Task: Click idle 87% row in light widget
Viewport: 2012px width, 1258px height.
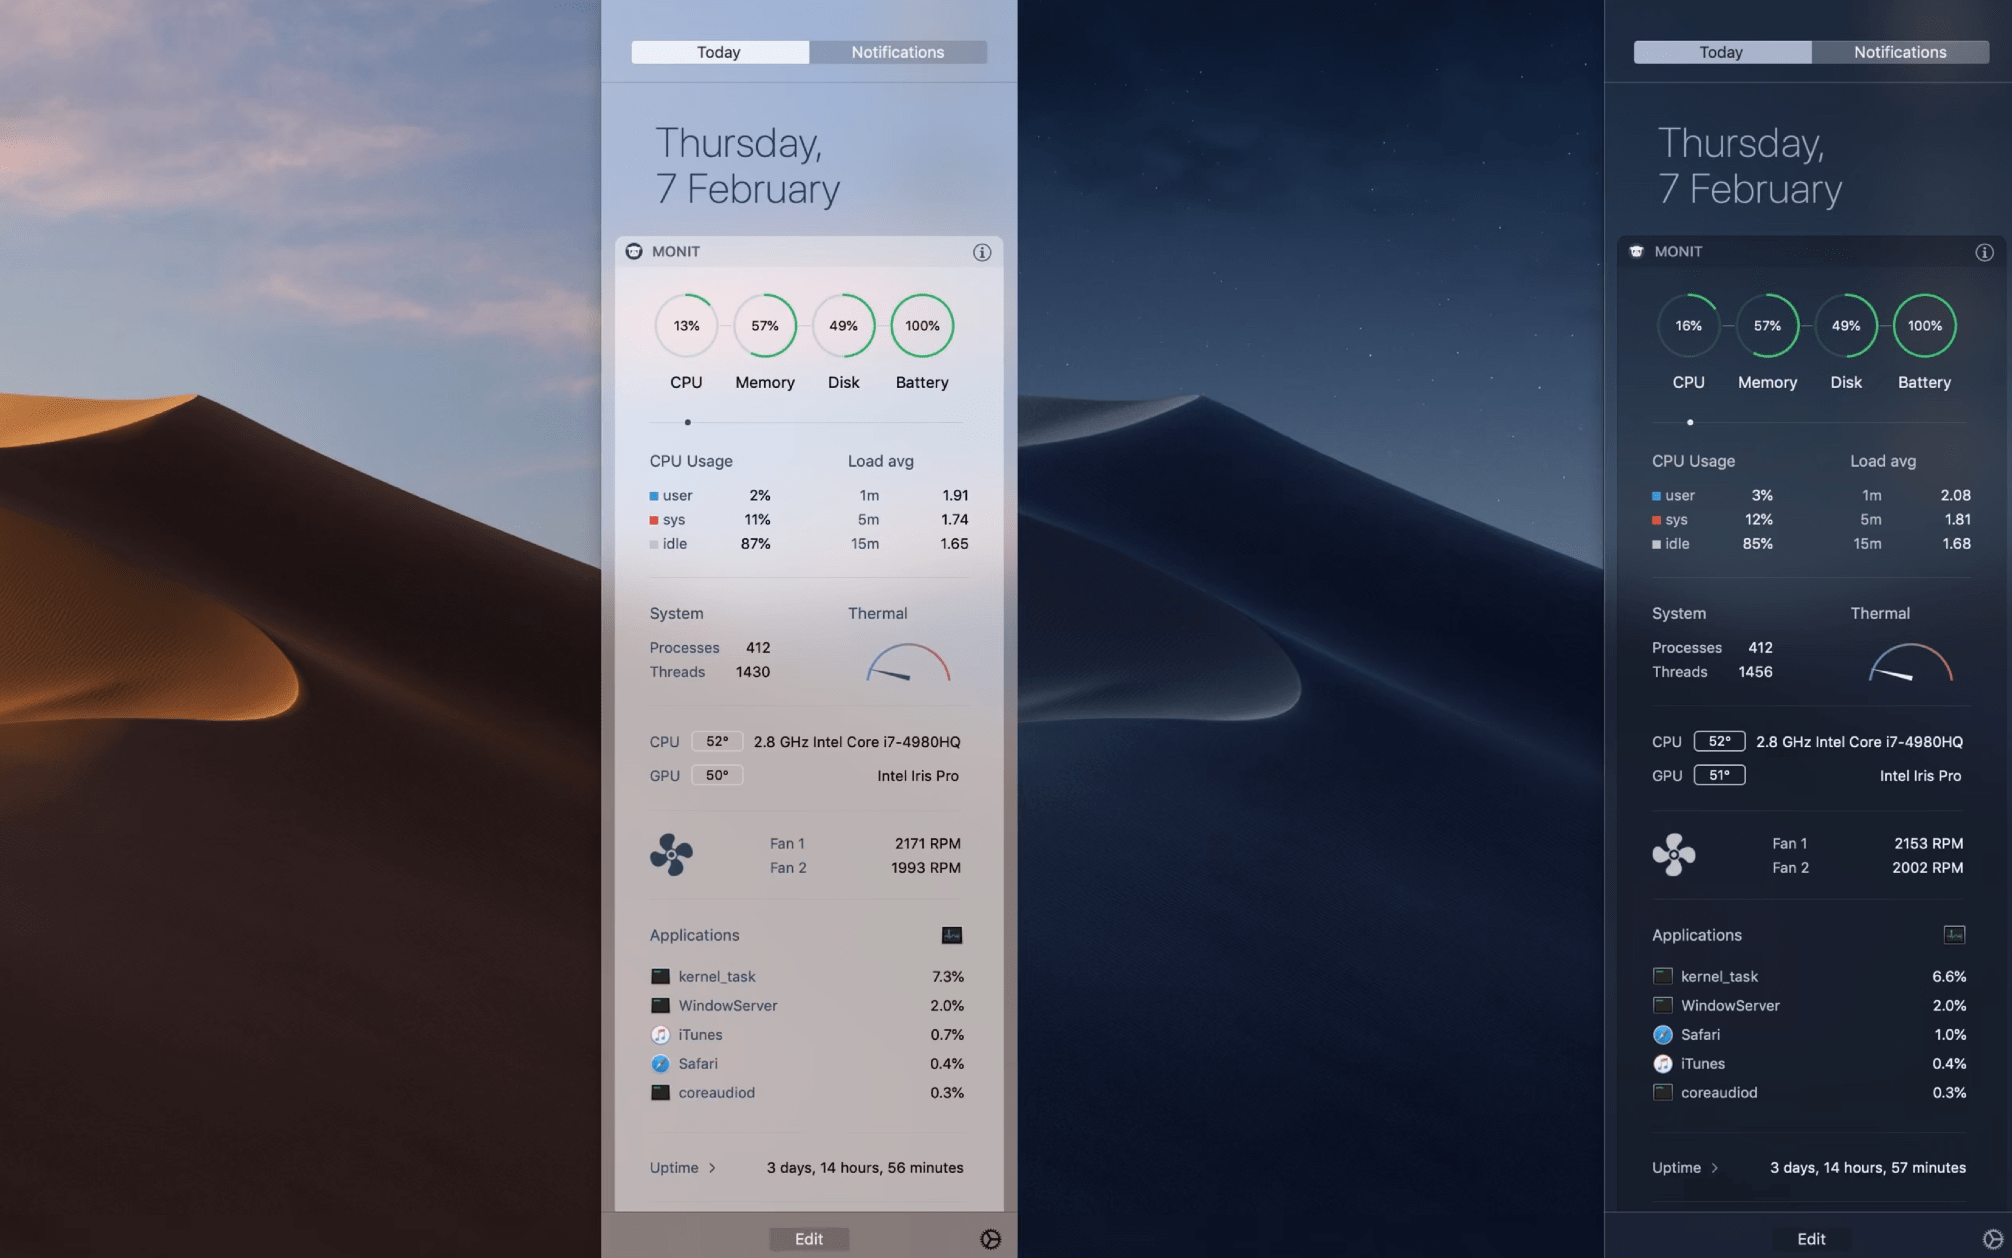Action: tap(710, 543)
